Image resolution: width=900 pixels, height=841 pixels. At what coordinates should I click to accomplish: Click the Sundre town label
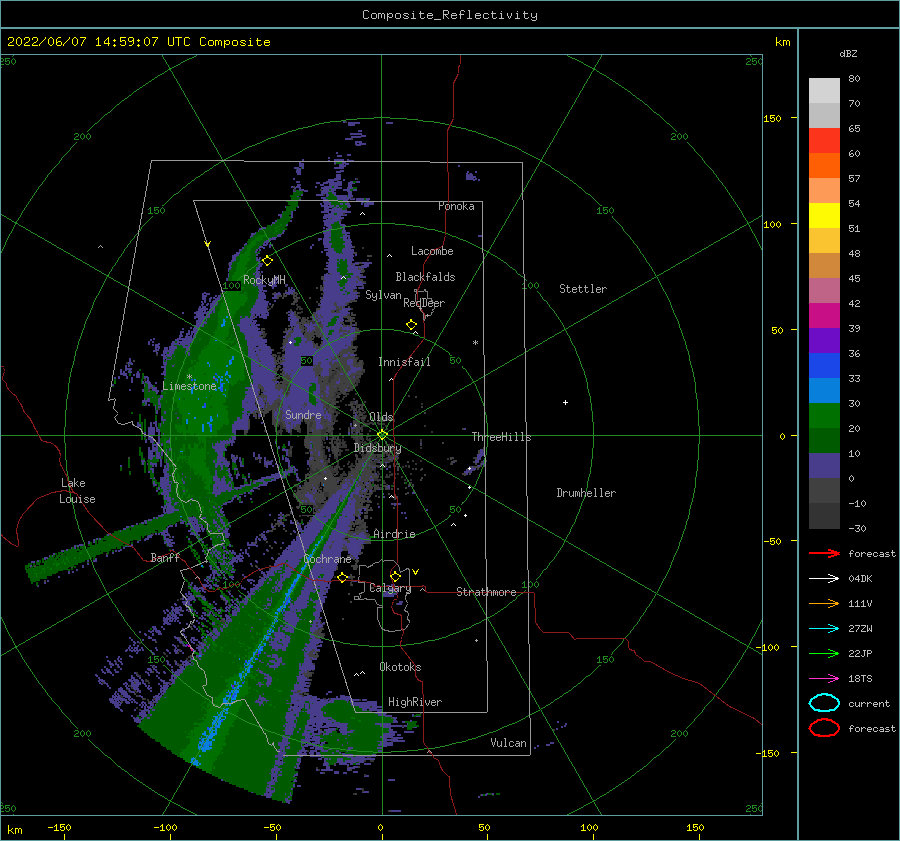coord(303,414)
